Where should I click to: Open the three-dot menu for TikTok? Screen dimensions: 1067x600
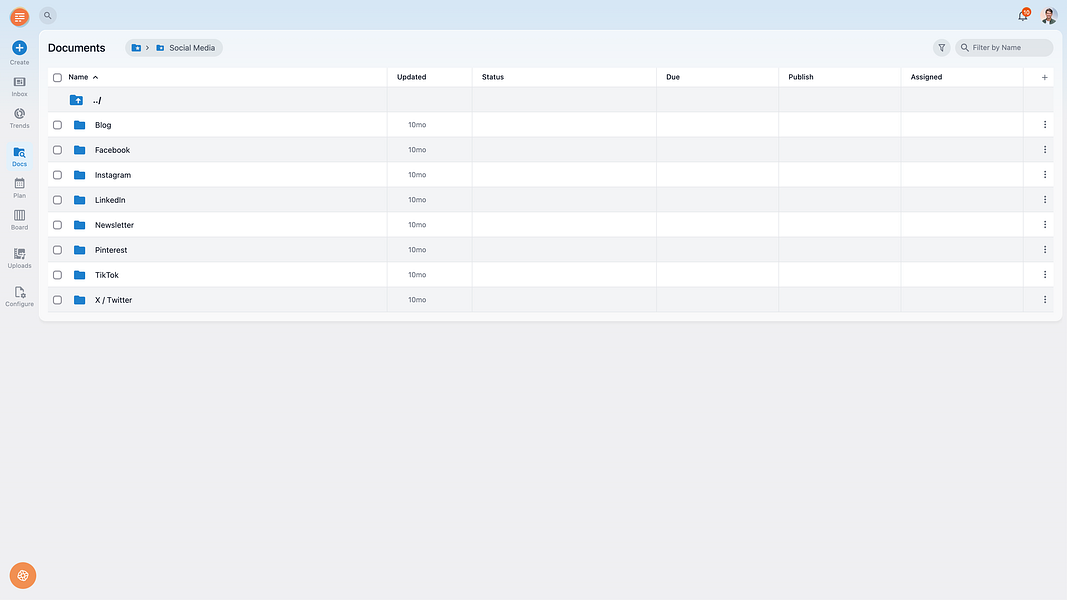pyautogui.click(x=1045, y=275)
